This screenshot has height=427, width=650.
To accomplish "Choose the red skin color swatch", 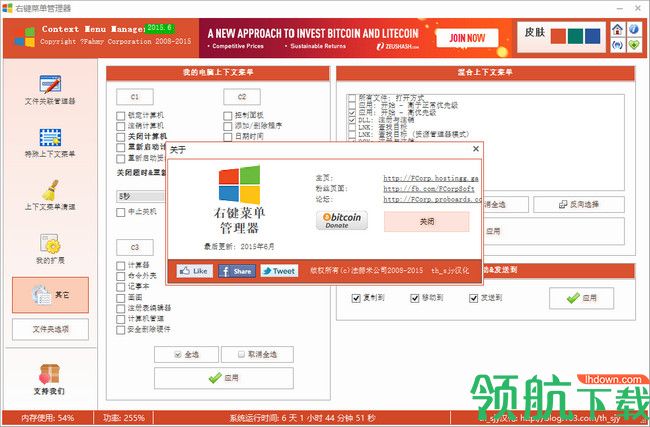I will click(x=558, y=36).
